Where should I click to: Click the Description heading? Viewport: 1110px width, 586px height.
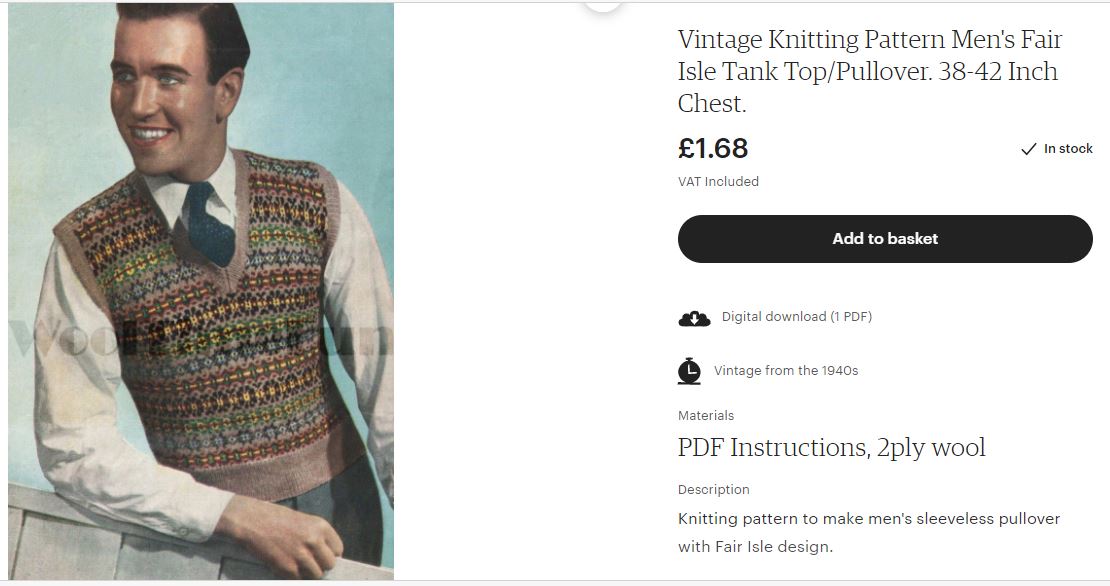(x=713, y=490)
